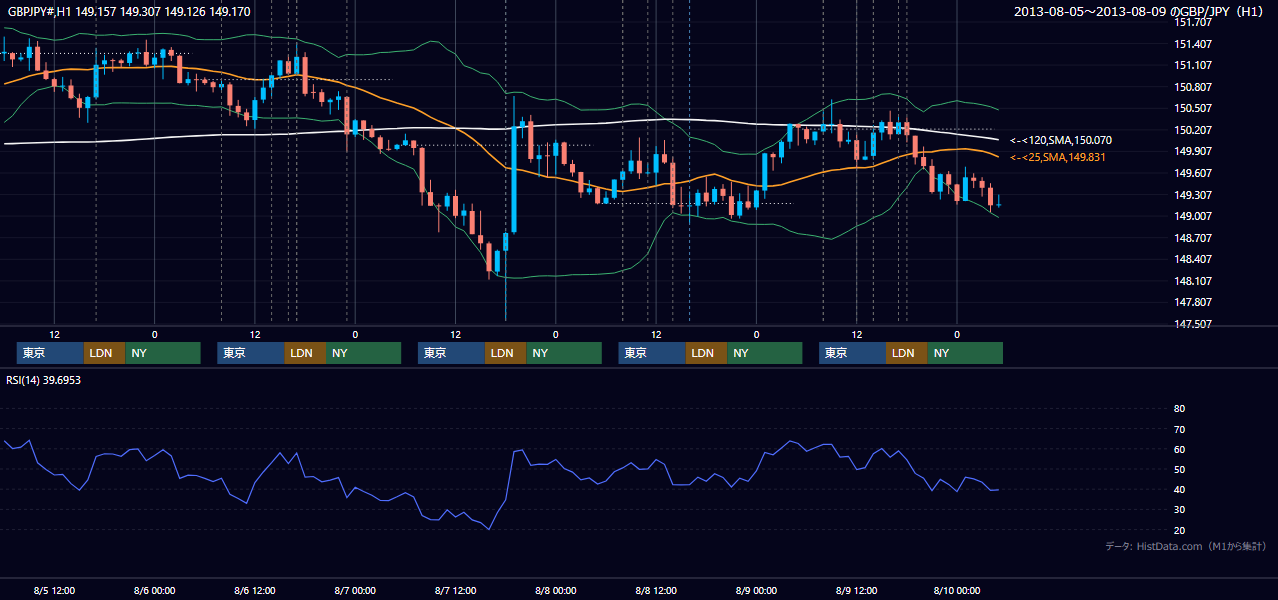This screenshot has height=600, width=1278.
Task: Click the 8/7 00:00 time axis label
Action: click(354, 590)
